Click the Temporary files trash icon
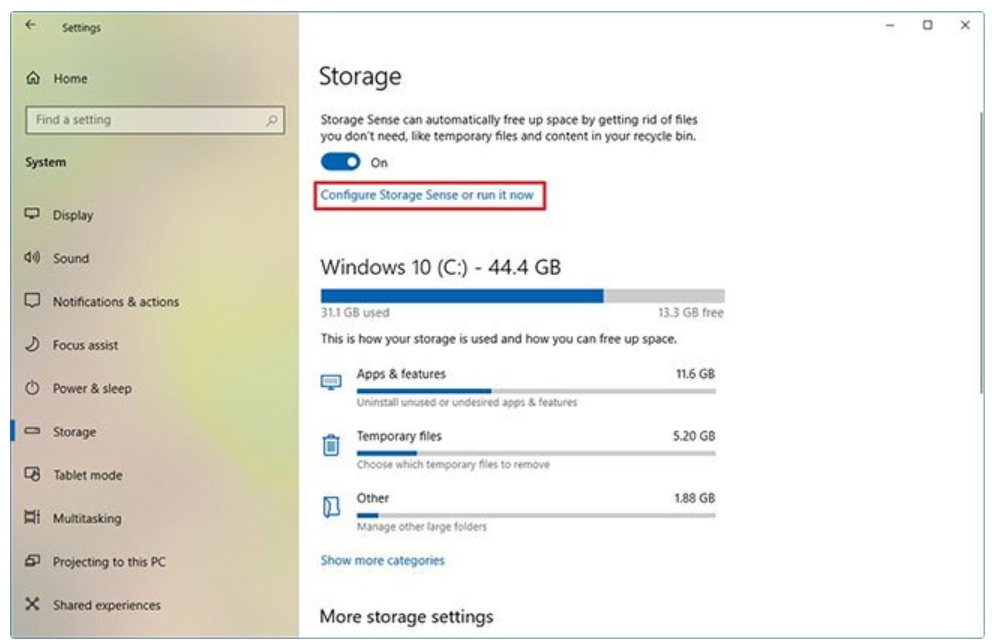The image size is (992, 642). tap(332, 444)
